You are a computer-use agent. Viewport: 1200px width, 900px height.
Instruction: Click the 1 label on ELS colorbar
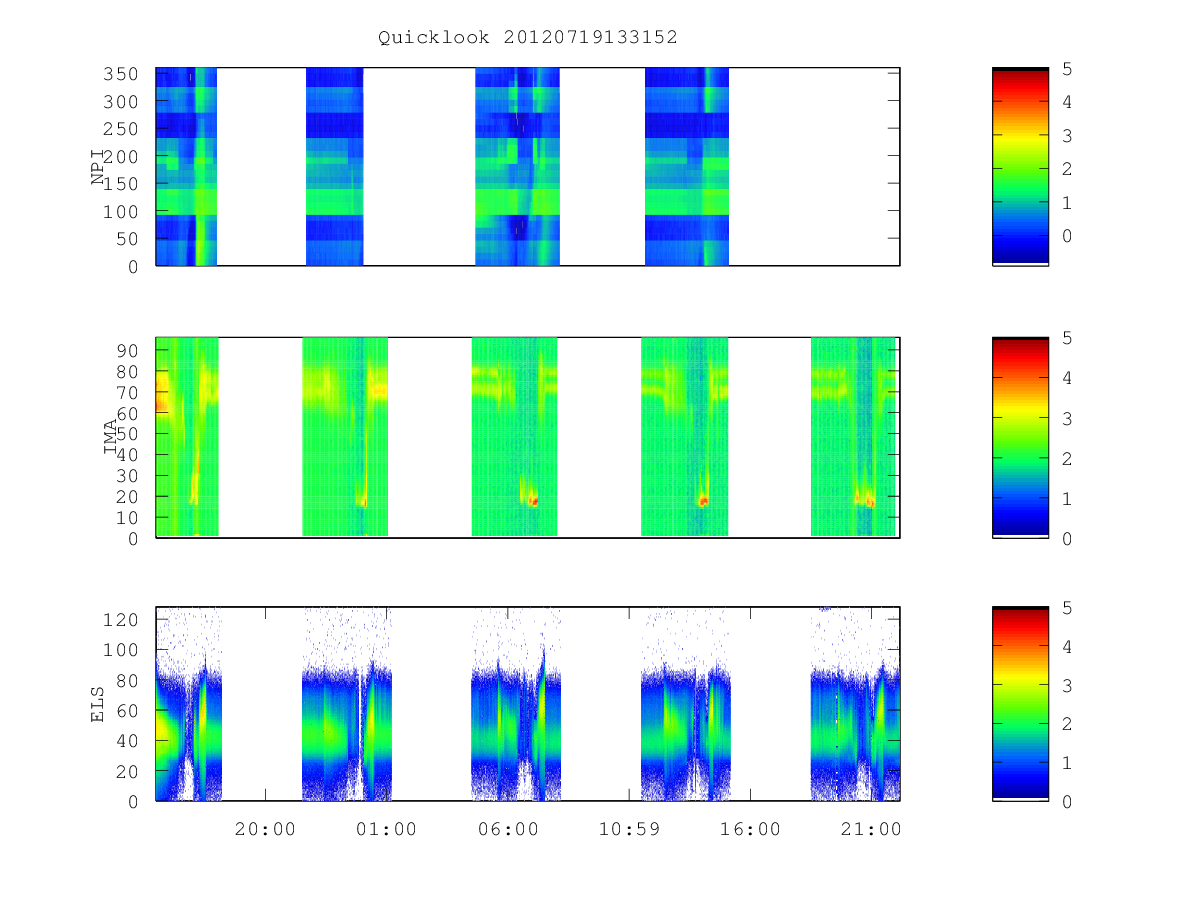[x=1066, y=763]
